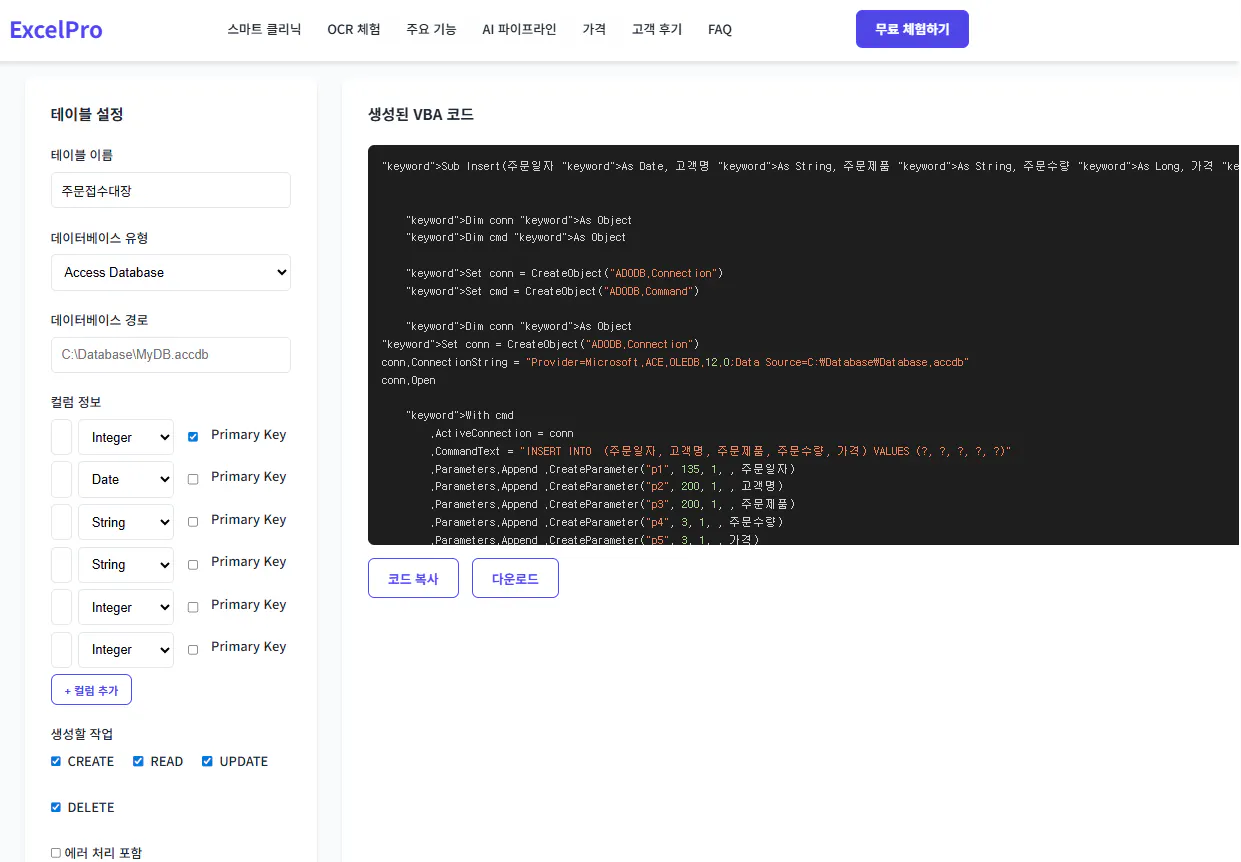Uncheck the READ operation checkbox
The width and height of the screenshot is (1241, 862).
point(138,761)
